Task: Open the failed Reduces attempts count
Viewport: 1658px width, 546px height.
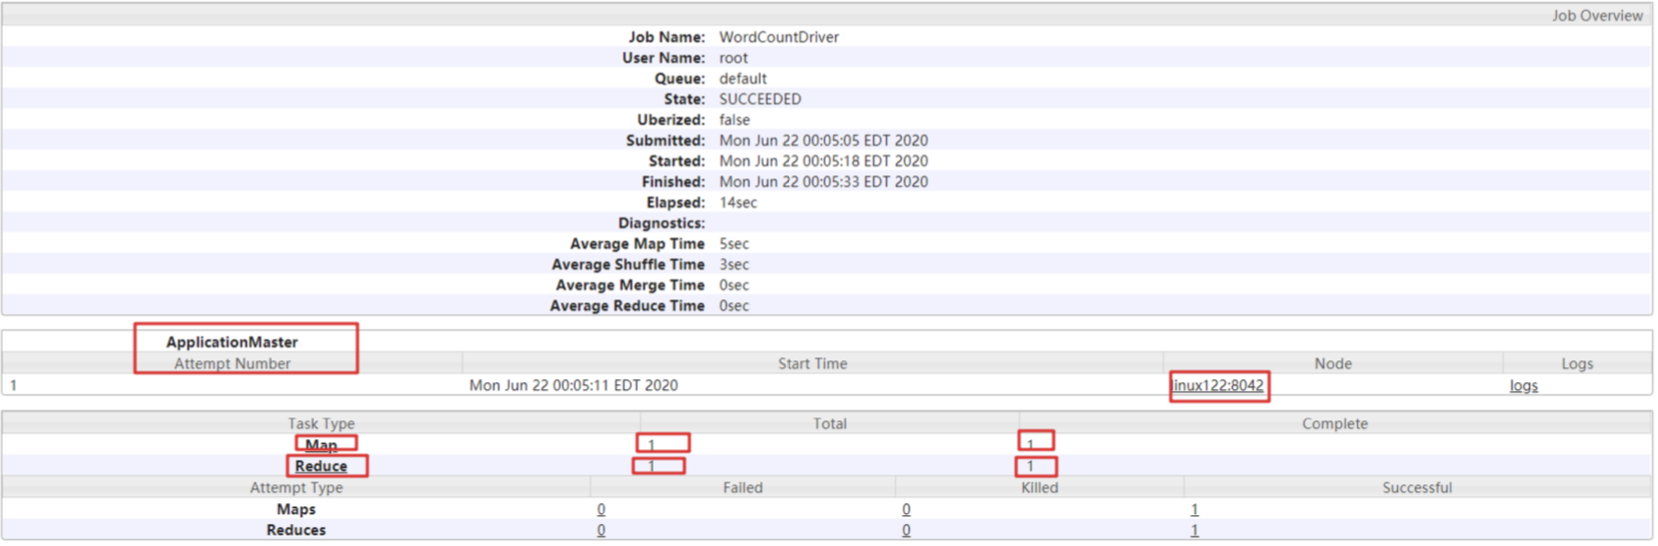Action: 601,530
